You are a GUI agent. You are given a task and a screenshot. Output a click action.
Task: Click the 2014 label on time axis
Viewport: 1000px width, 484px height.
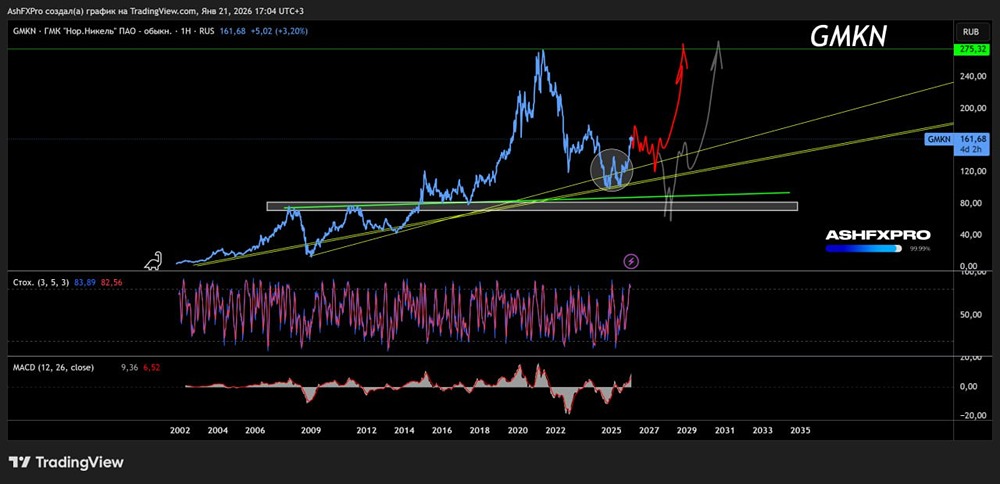(x=404, y=430)
